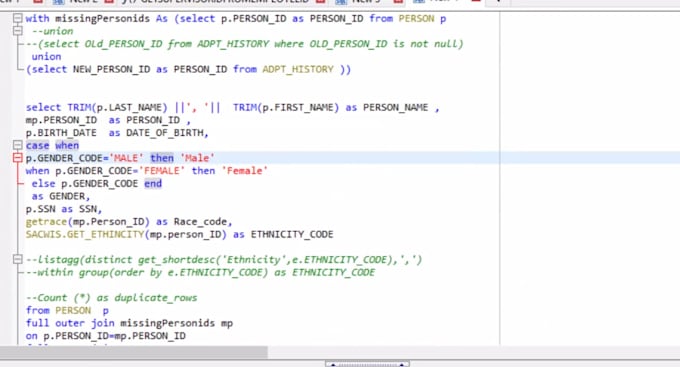Click the highlighted 'case' keyword
The height and width of the screenshot is (367, 680).
(x=37, y=145)
